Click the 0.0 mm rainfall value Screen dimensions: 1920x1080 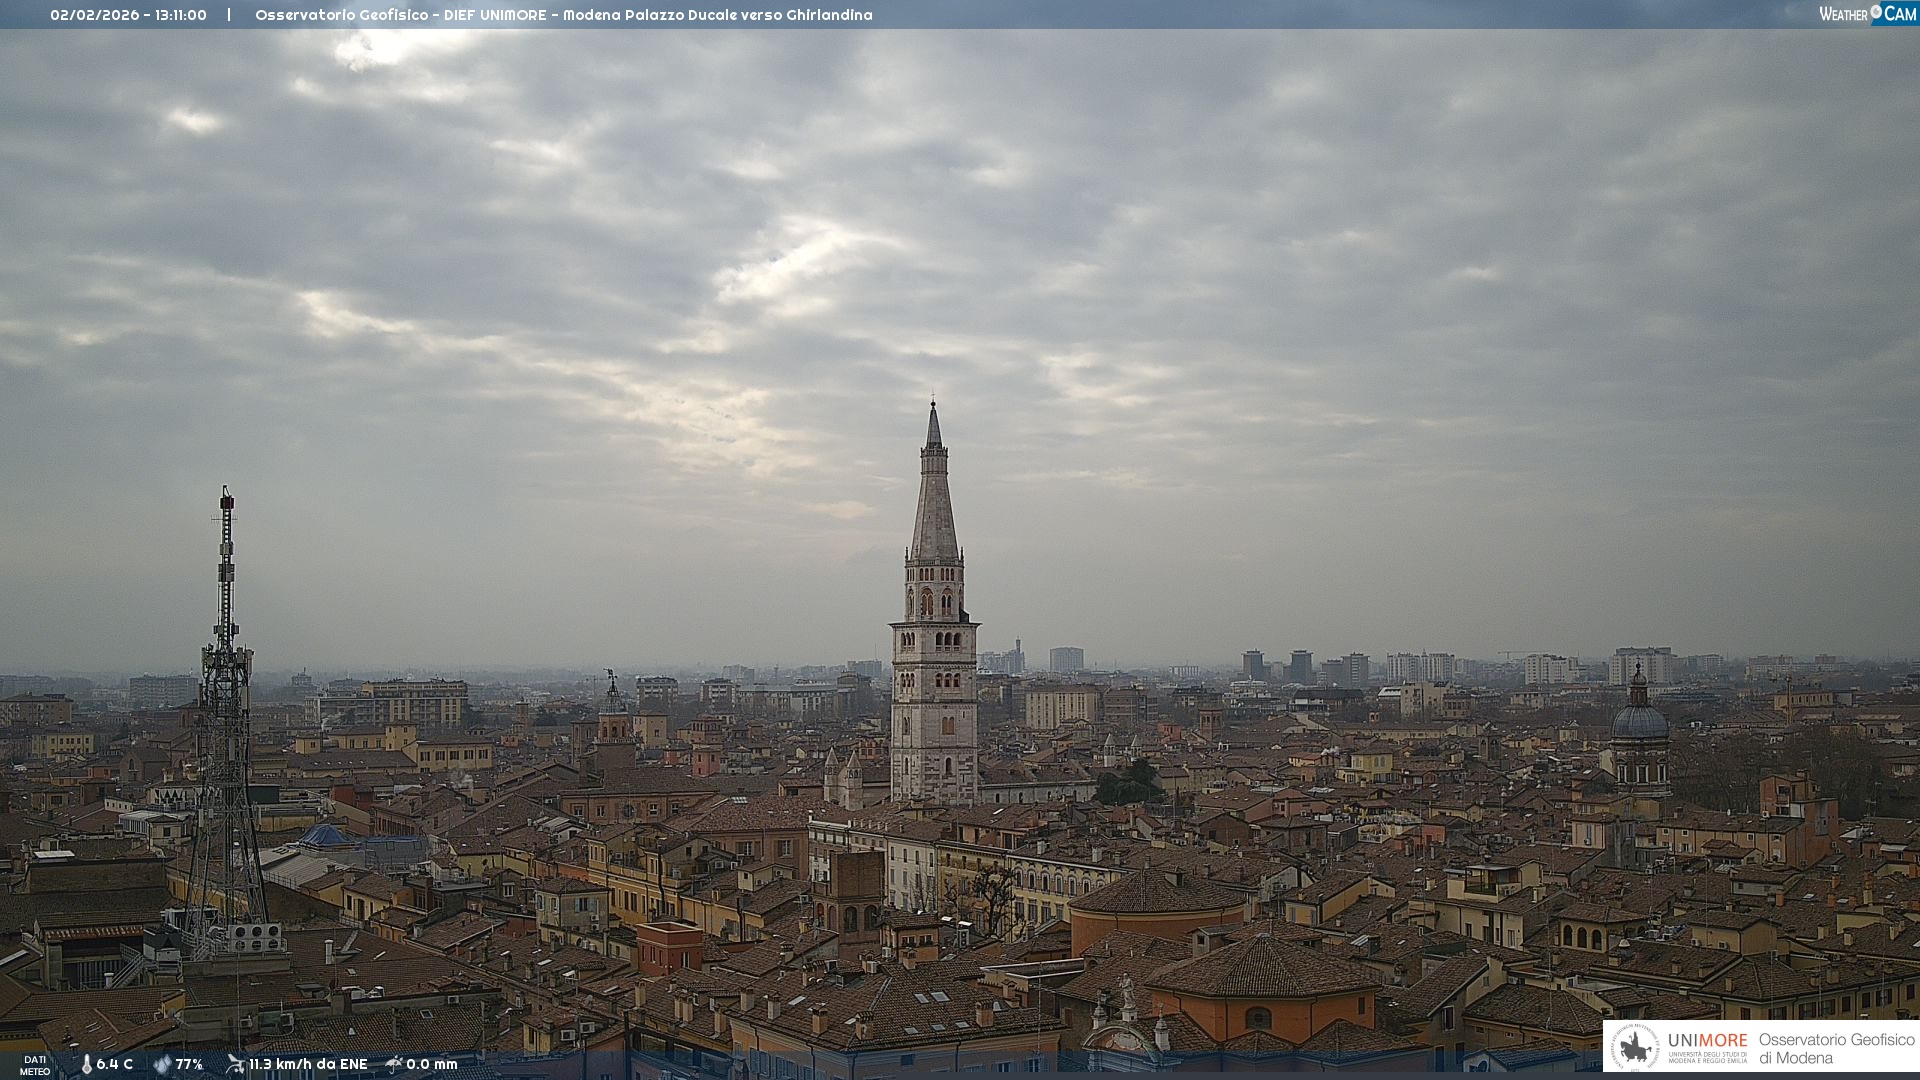coord(431,1064)
